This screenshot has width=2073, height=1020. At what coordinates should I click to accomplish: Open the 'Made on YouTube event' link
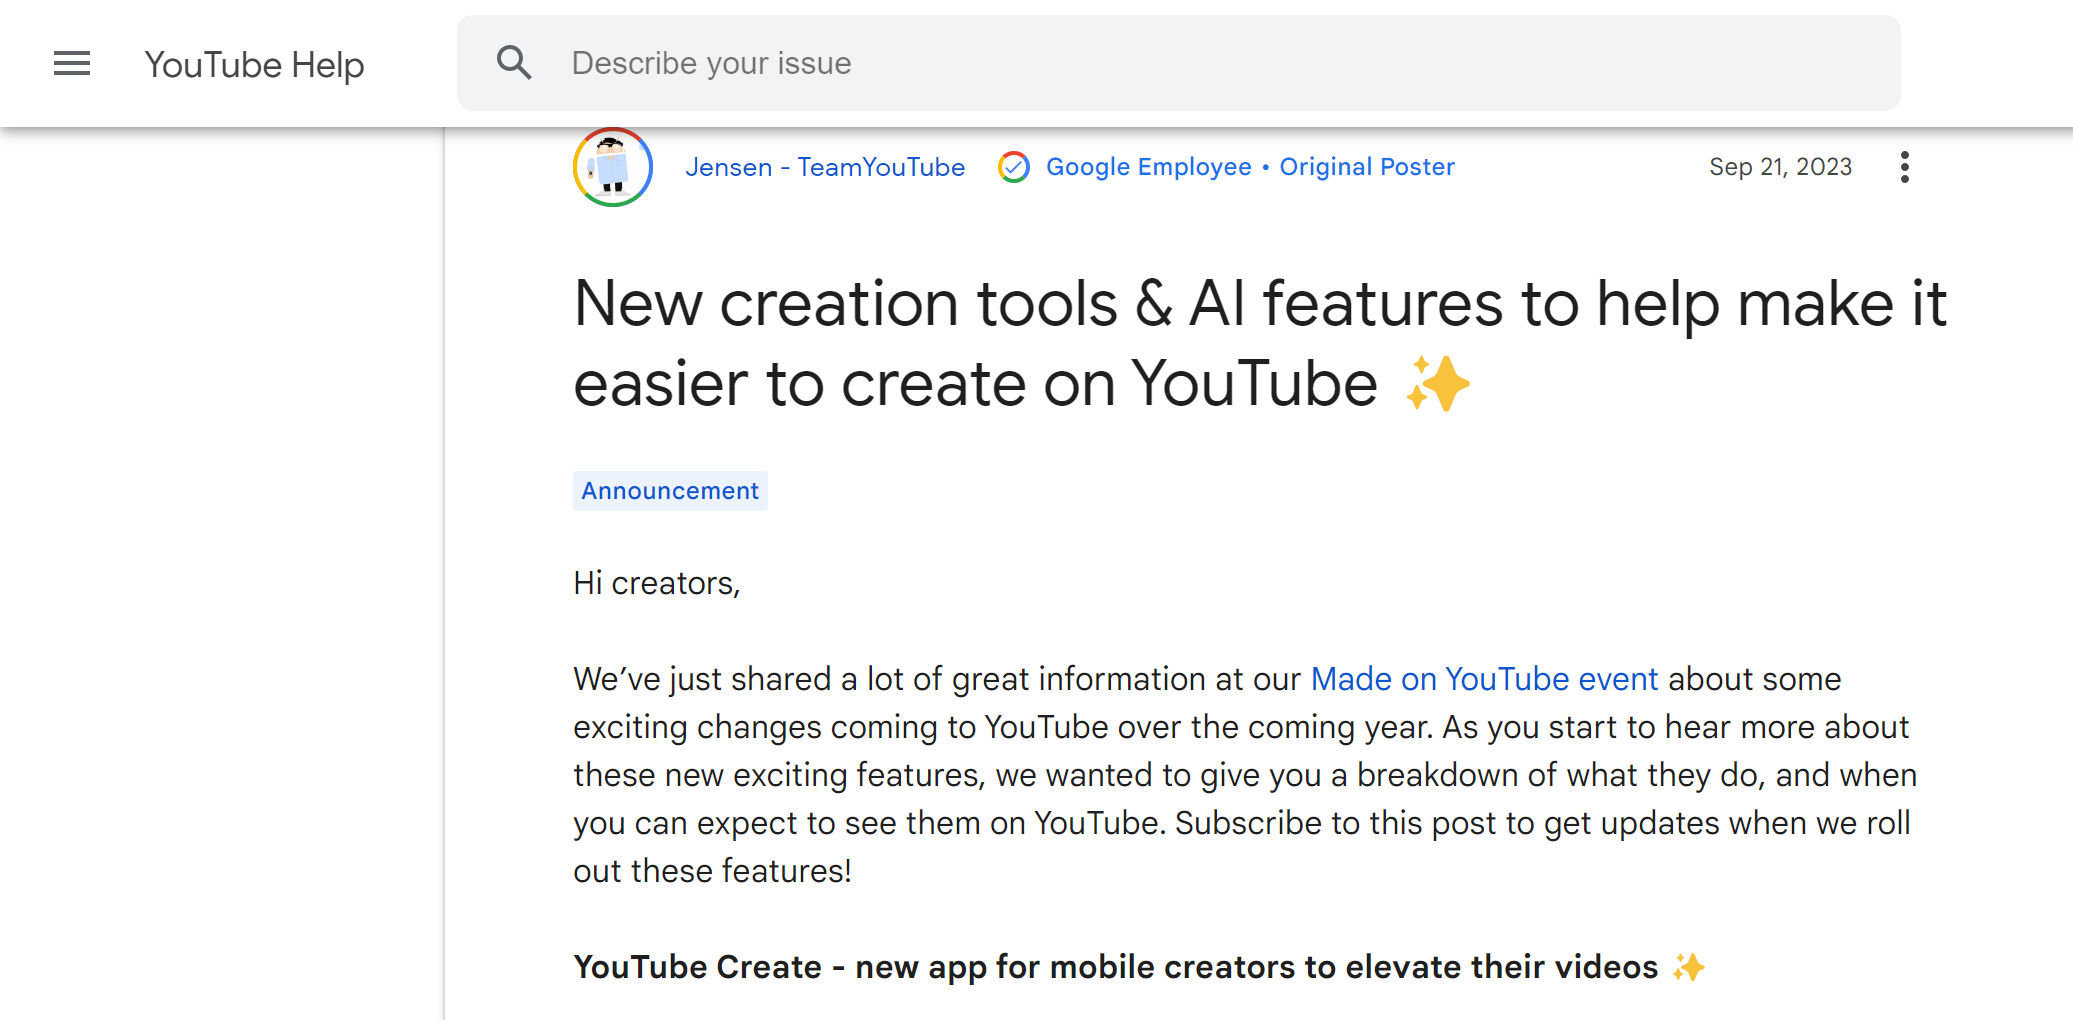point(1484,679)
